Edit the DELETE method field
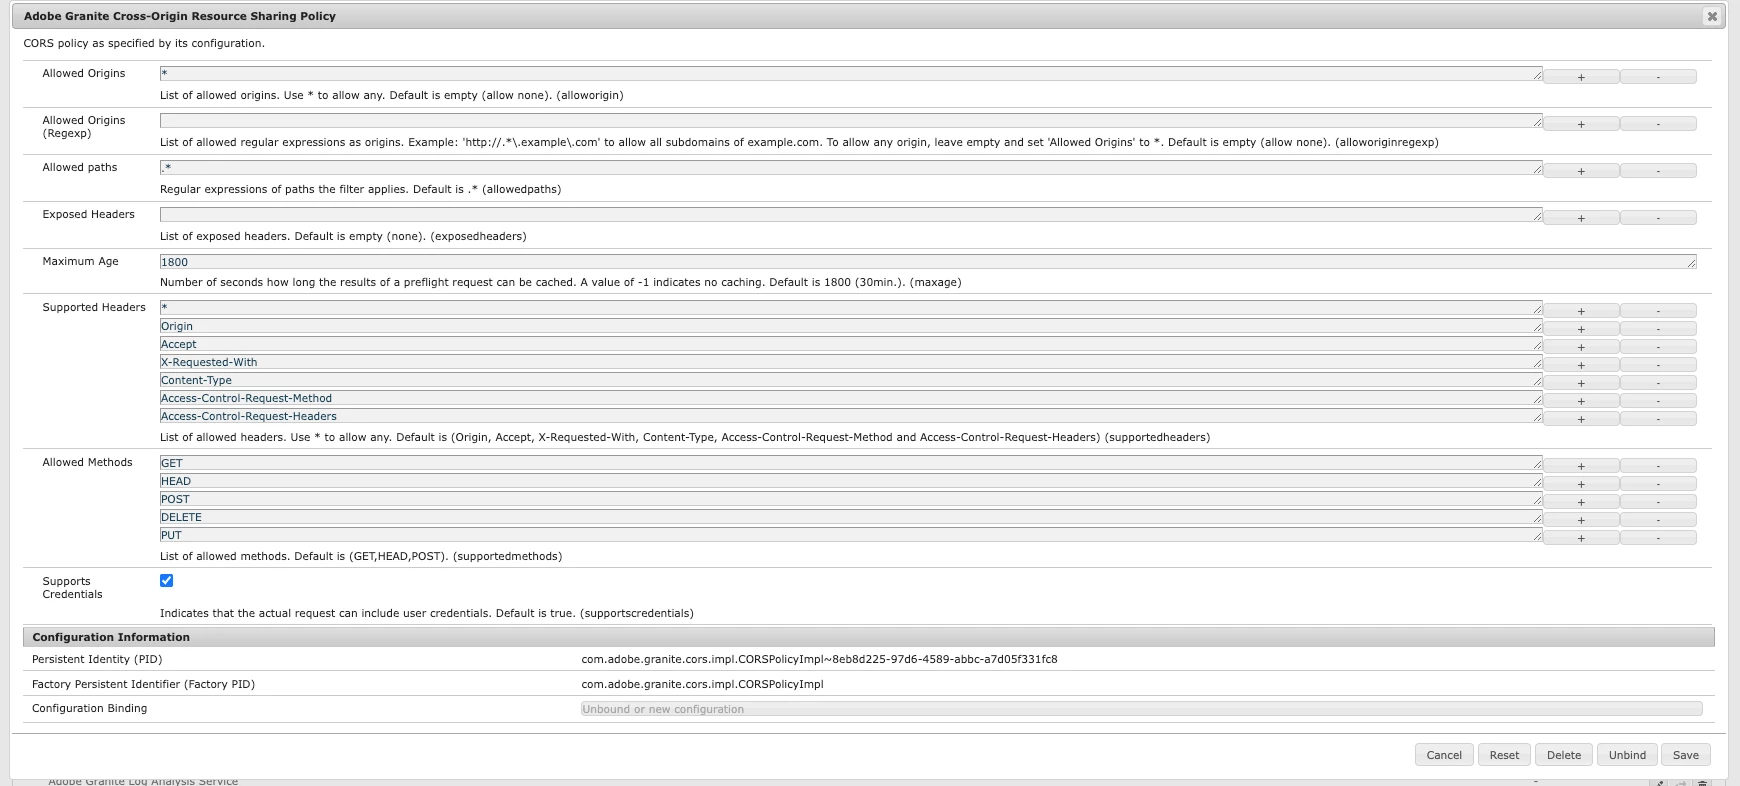 (x=851, y=517)
